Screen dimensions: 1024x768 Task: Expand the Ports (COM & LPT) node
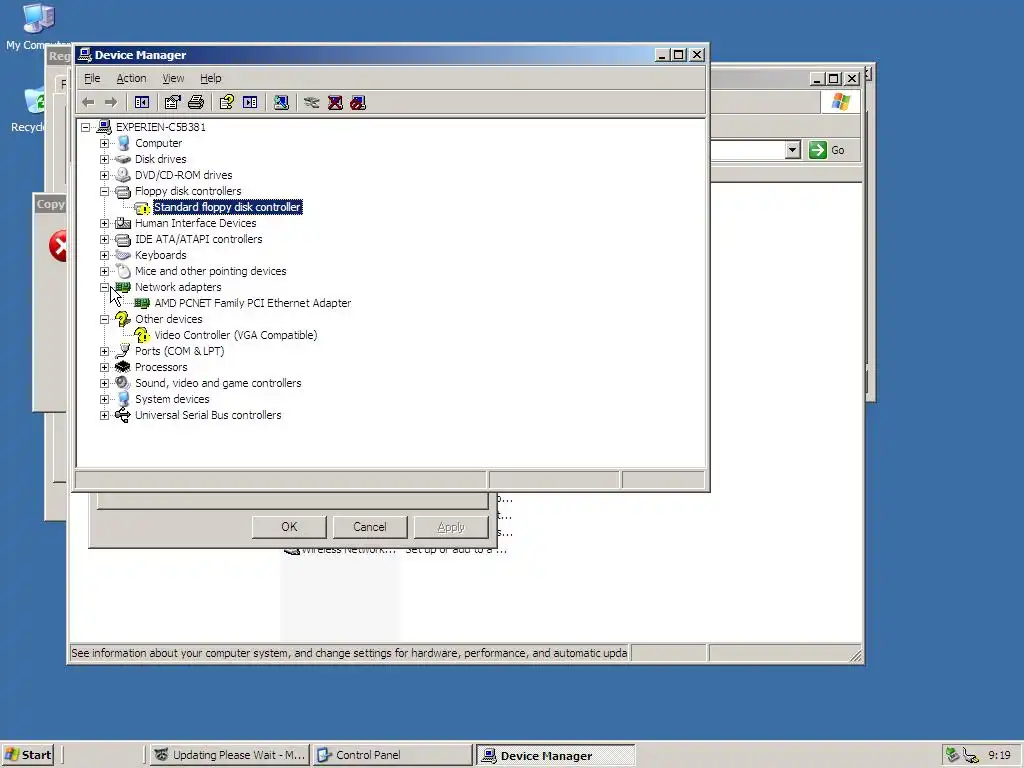coord(104,351)
